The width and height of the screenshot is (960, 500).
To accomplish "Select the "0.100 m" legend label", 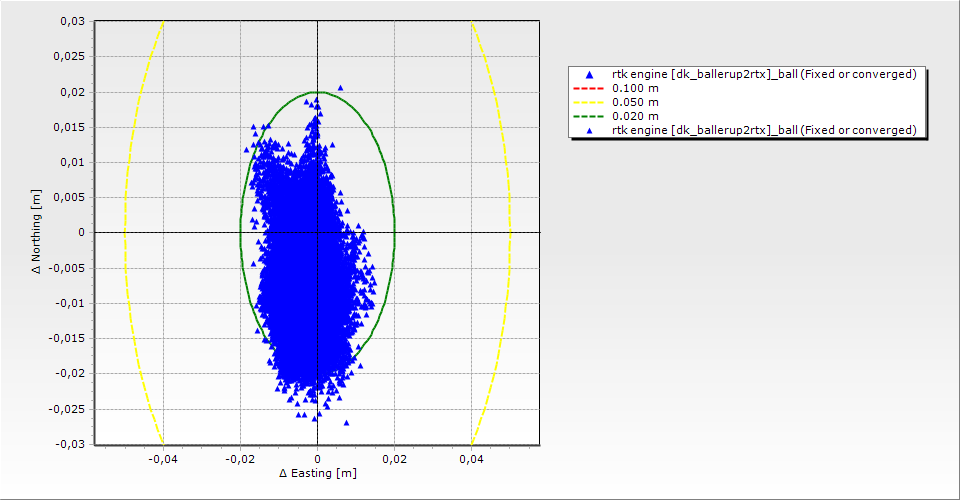I will [x=636, y=88].
